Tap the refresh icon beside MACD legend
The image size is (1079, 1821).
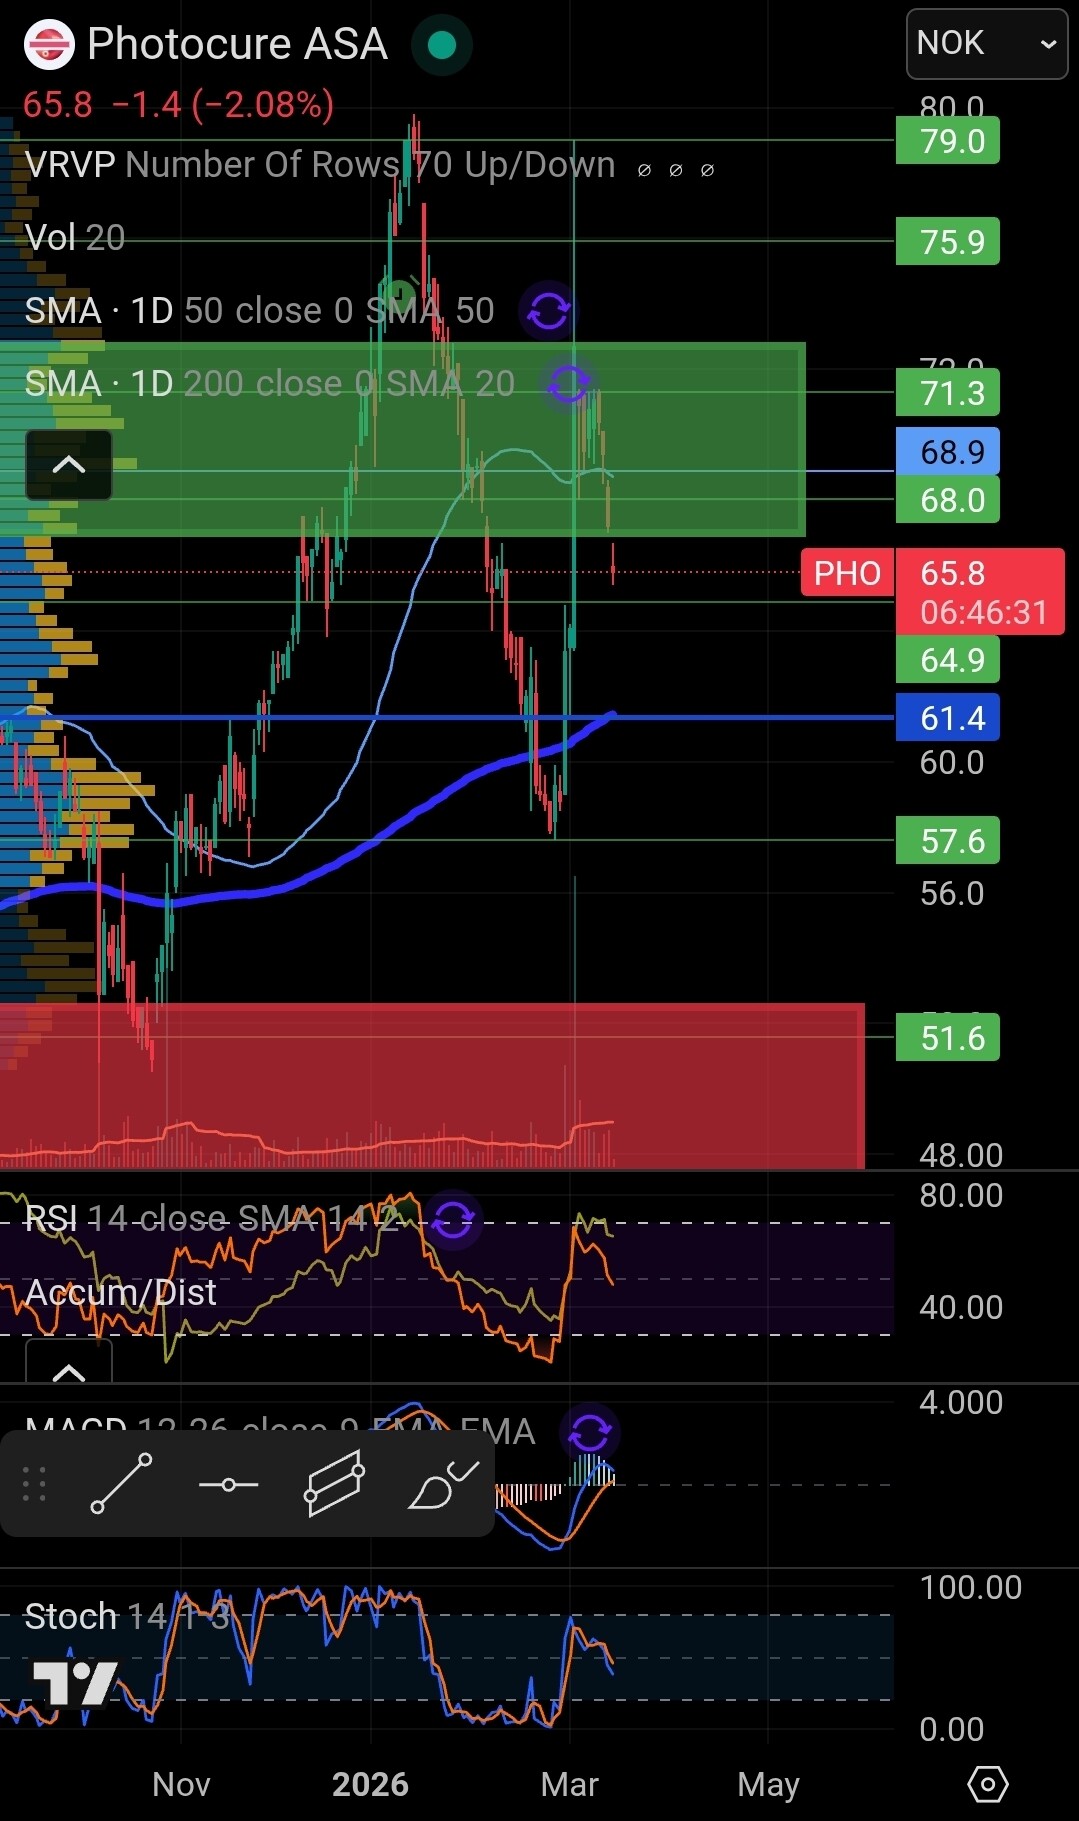pos(590,1433)
